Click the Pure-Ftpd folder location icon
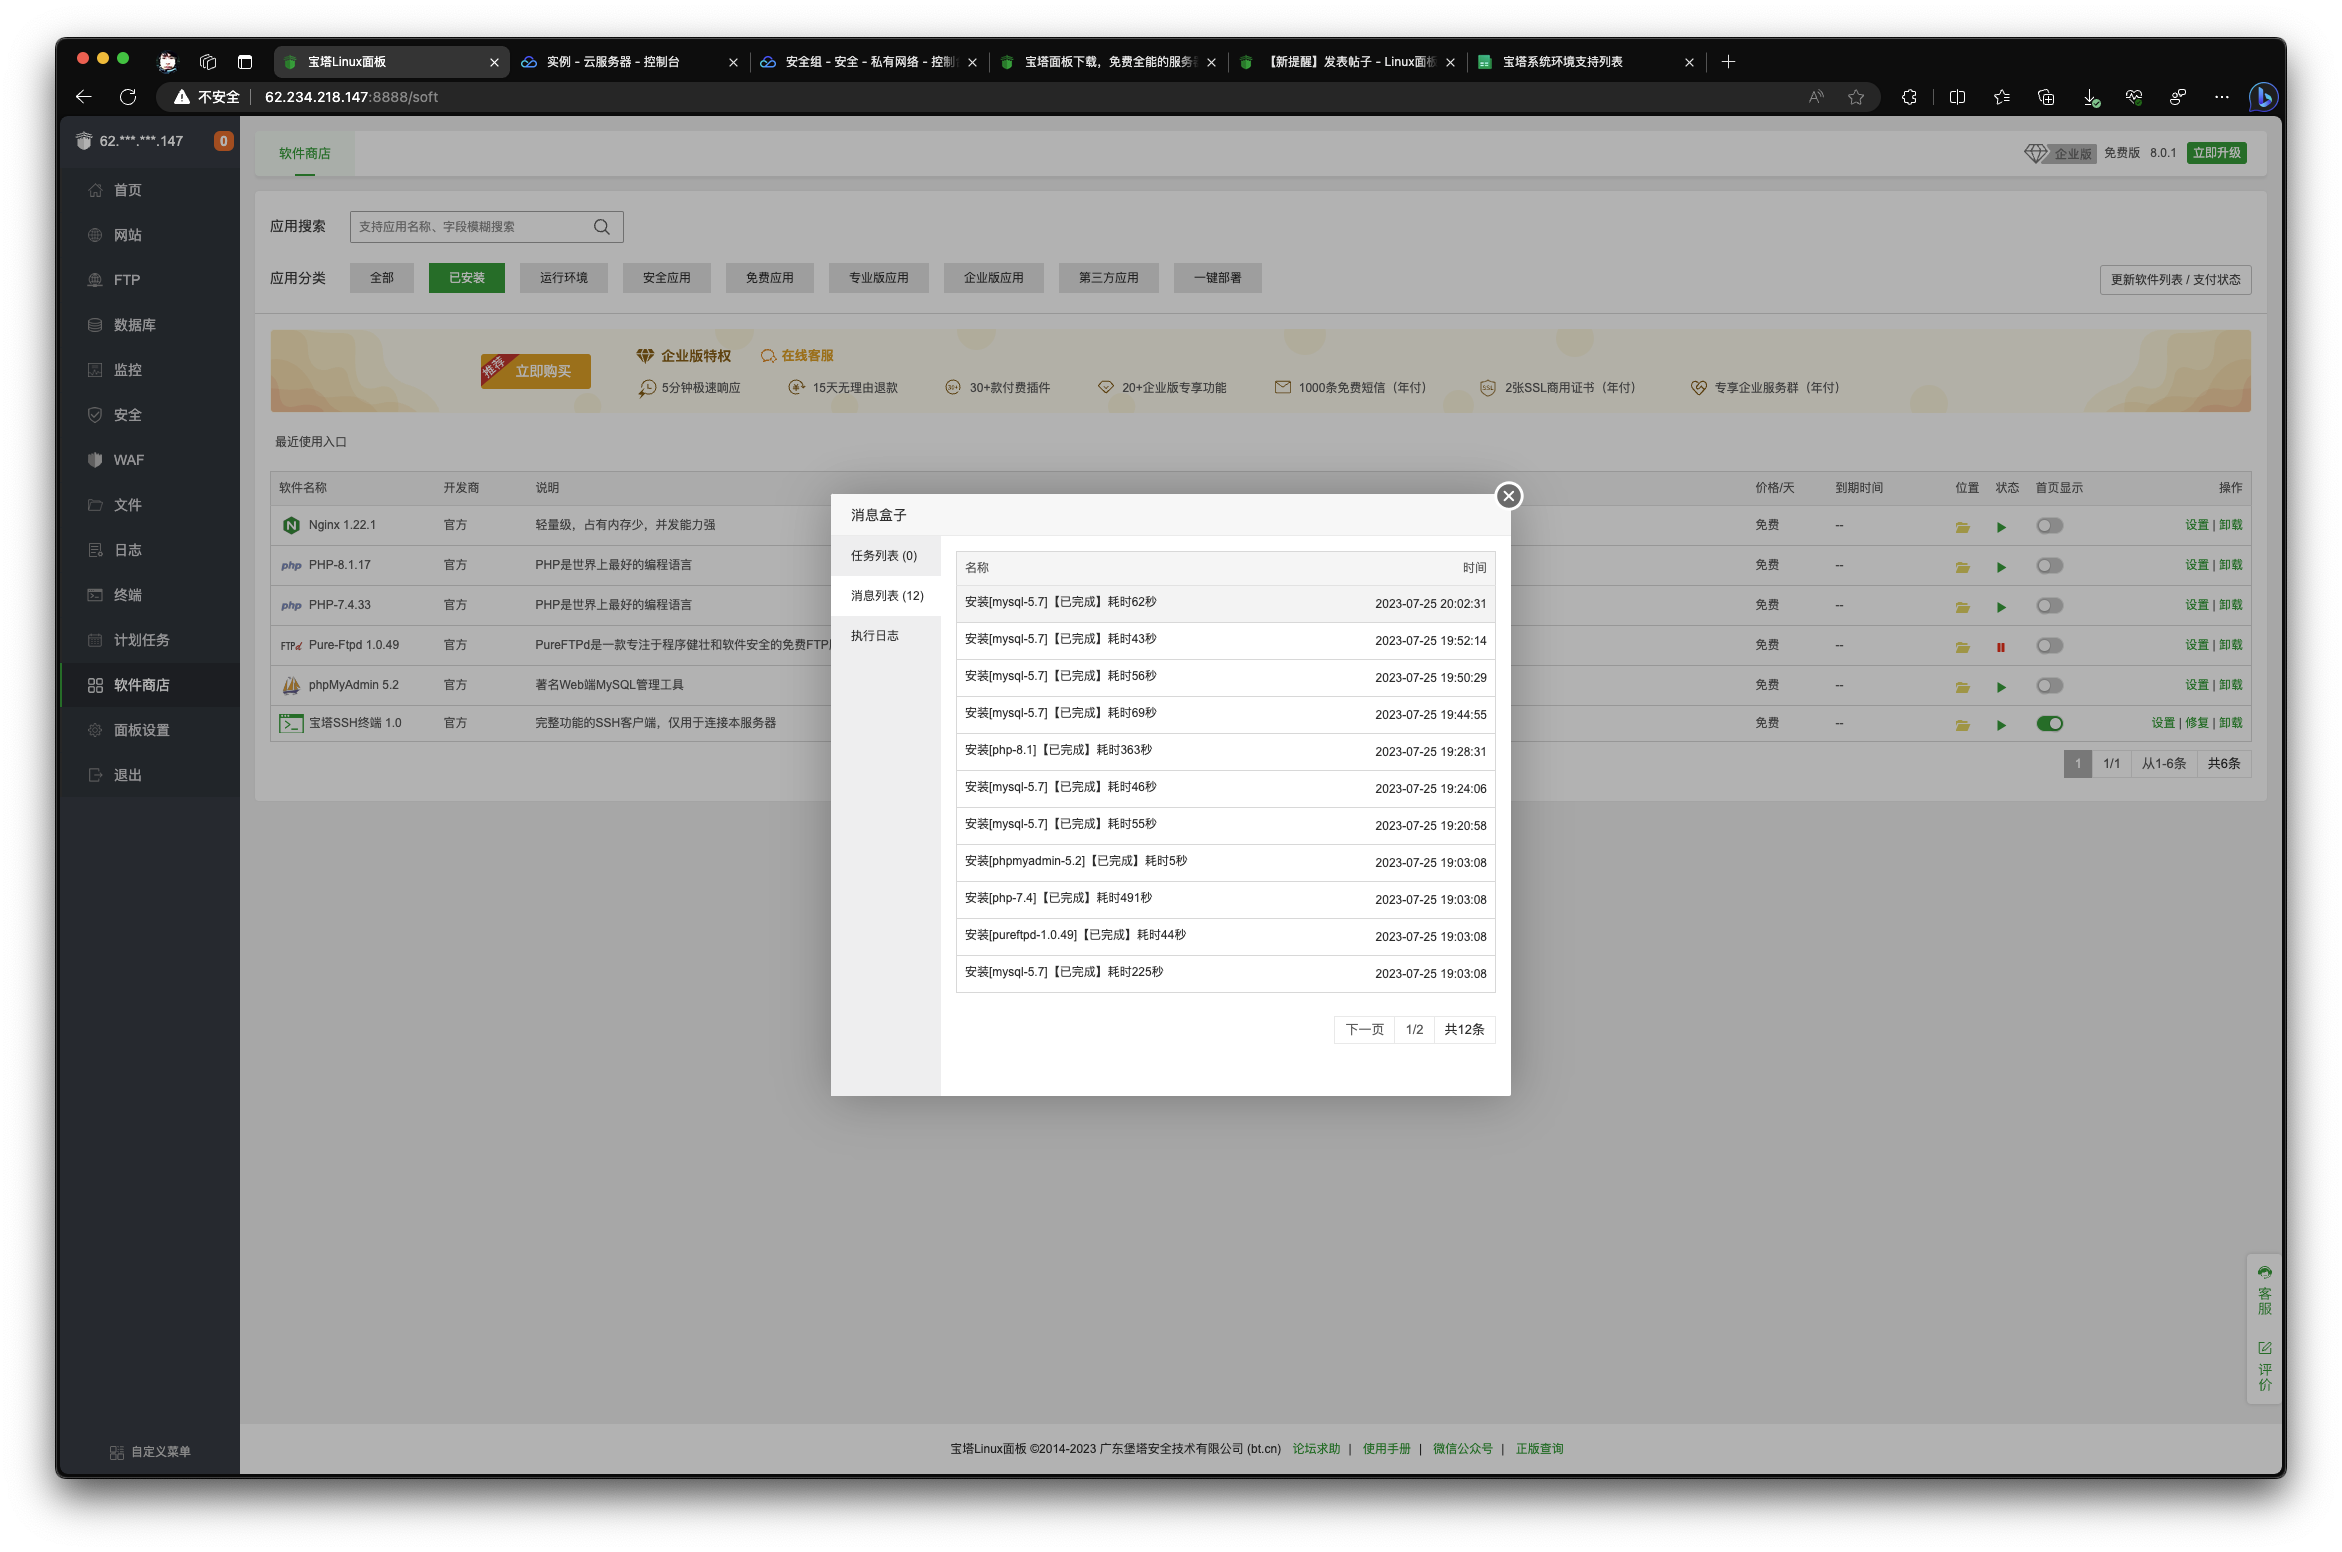The width and height of the screenshot is (2342, 1552). click(x=1962, y=647)
